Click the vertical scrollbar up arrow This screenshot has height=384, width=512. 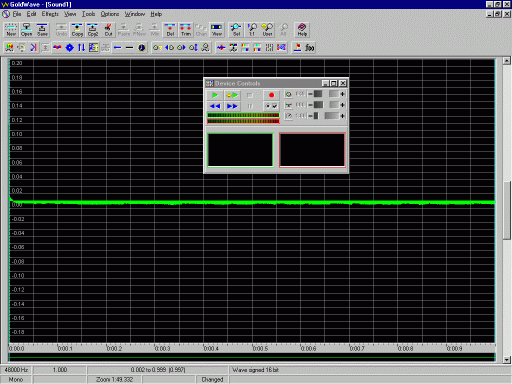pyautogui.click(x=507, y=61)
